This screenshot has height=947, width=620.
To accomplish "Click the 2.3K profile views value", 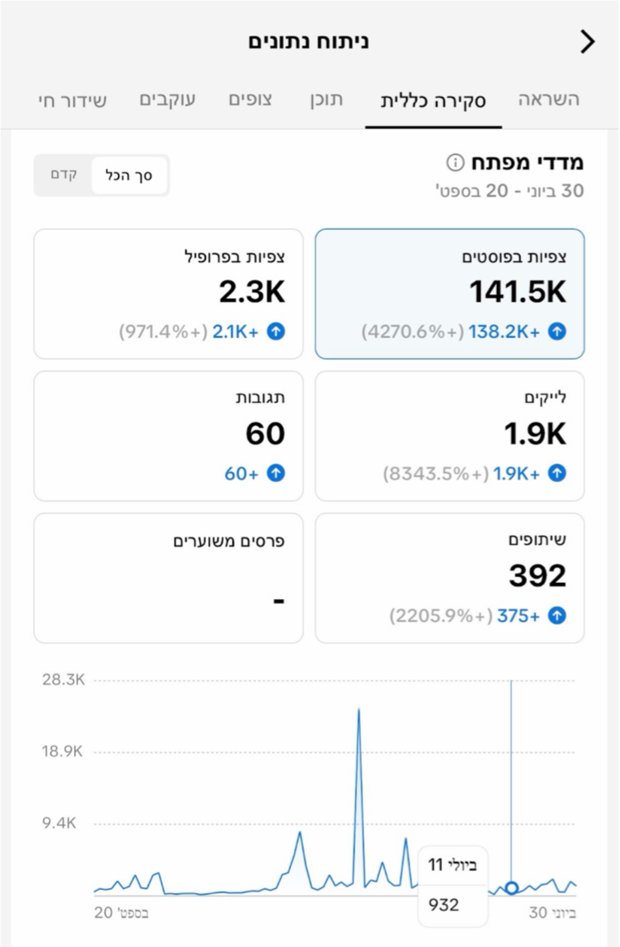I will [x=252, y=292].
